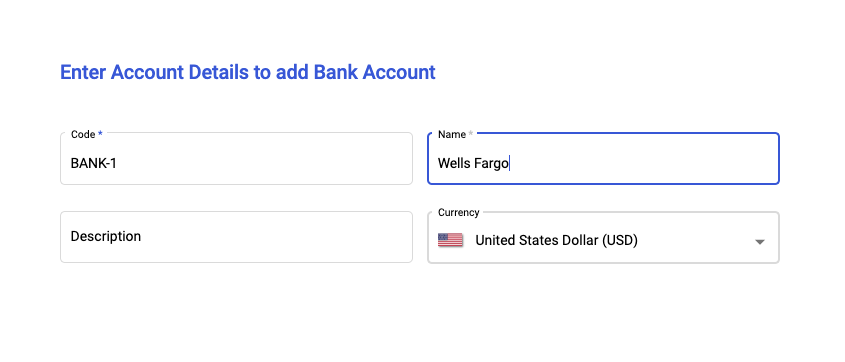
Task: Click the gray asterisk beside Name label
Action: (470, 134)
